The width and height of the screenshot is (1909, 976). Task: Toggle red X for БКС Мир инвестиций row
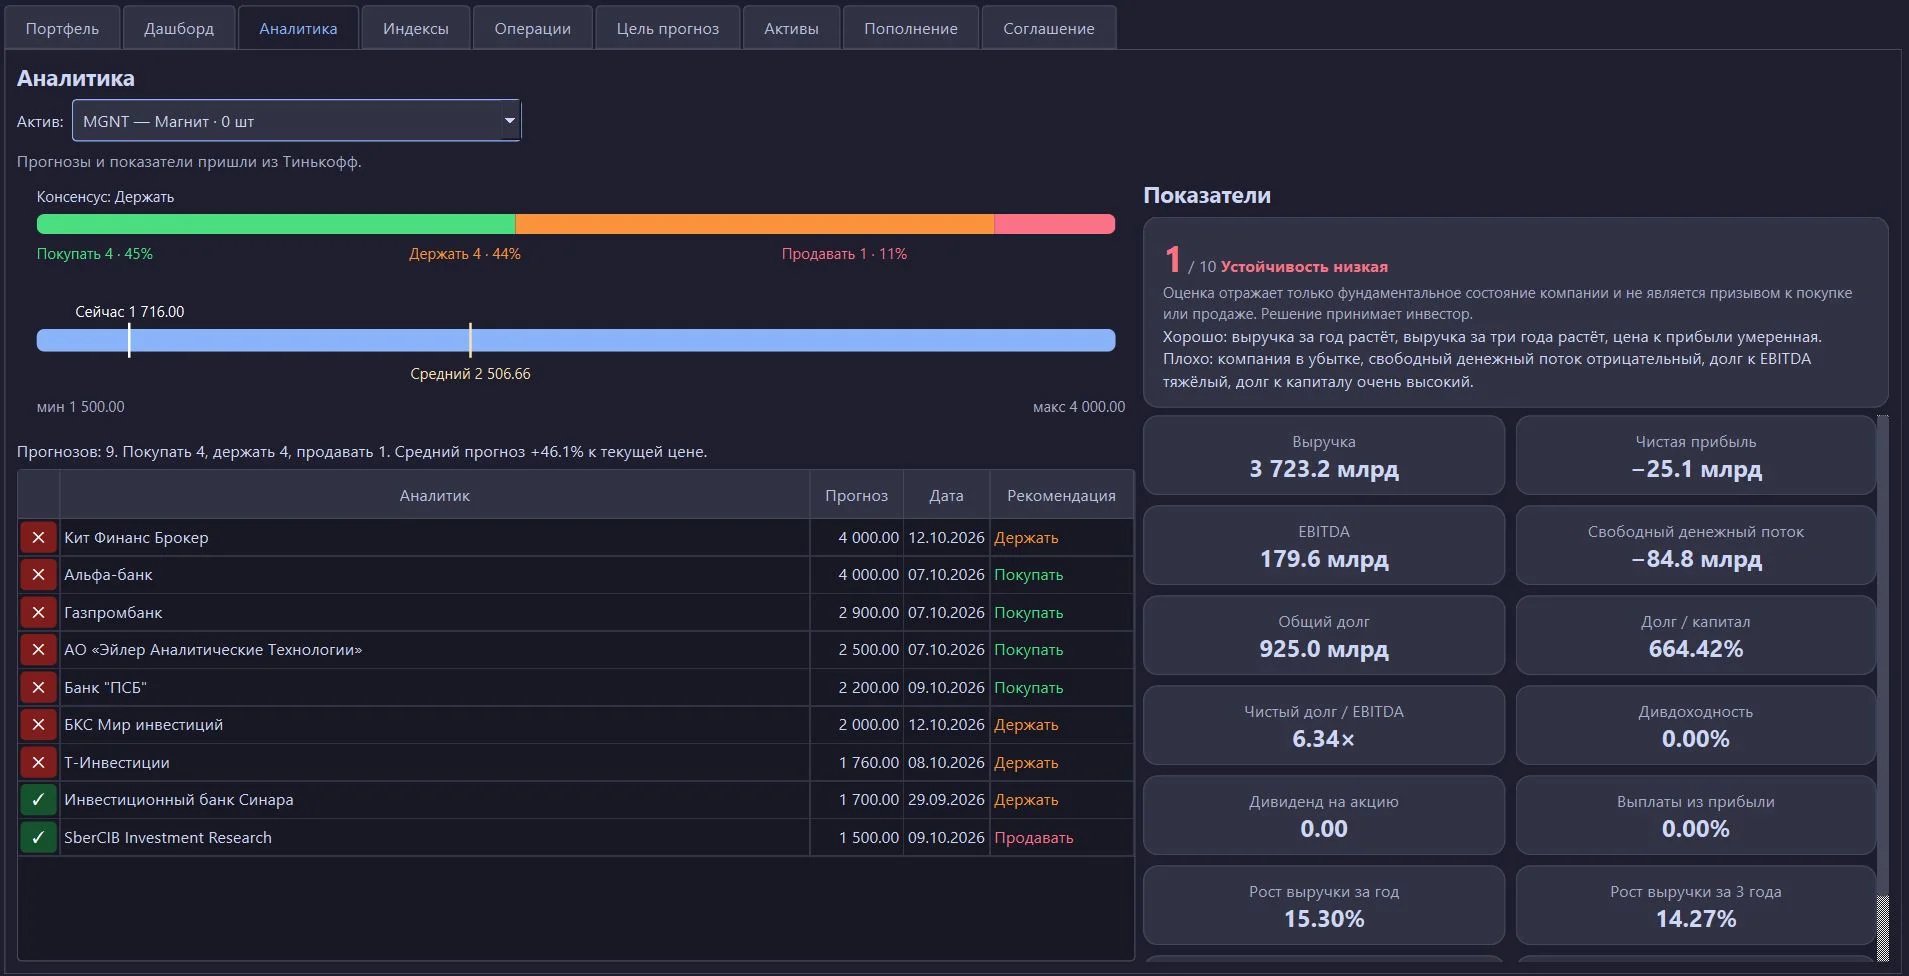[x=38, y=725]
